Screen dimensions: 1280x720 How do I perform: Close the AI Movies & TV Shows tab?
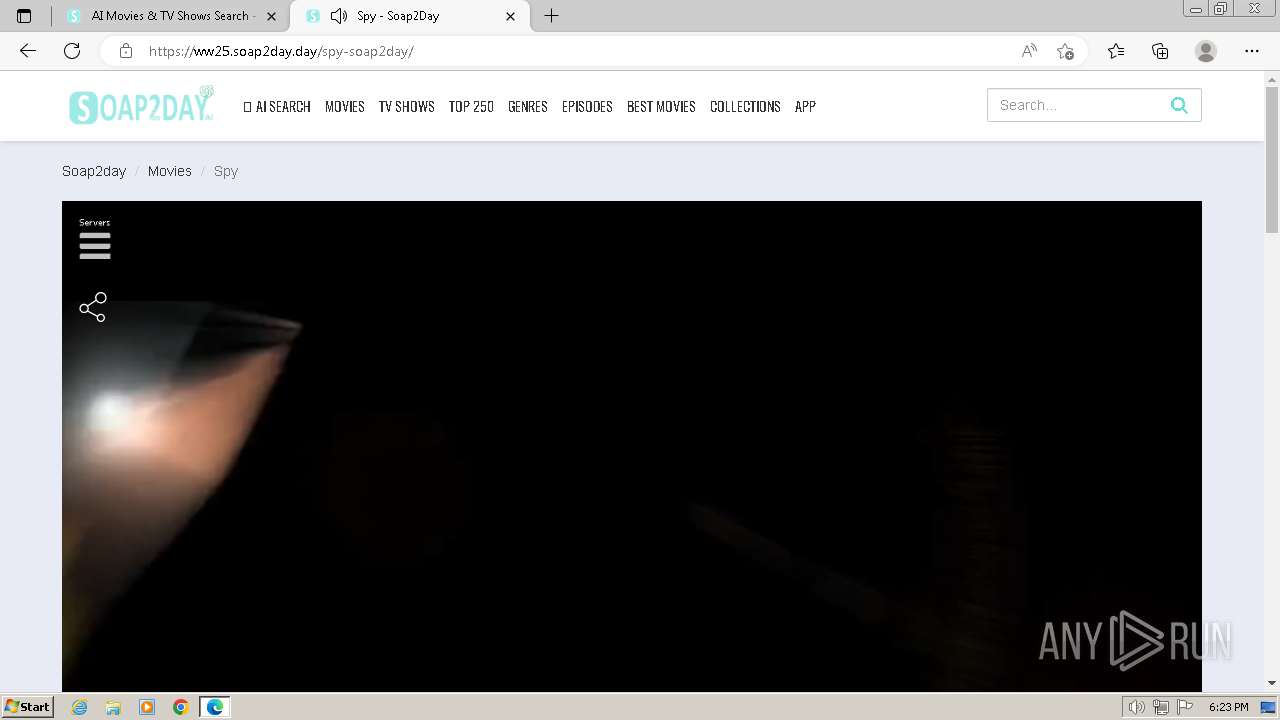tap(271, 16)
